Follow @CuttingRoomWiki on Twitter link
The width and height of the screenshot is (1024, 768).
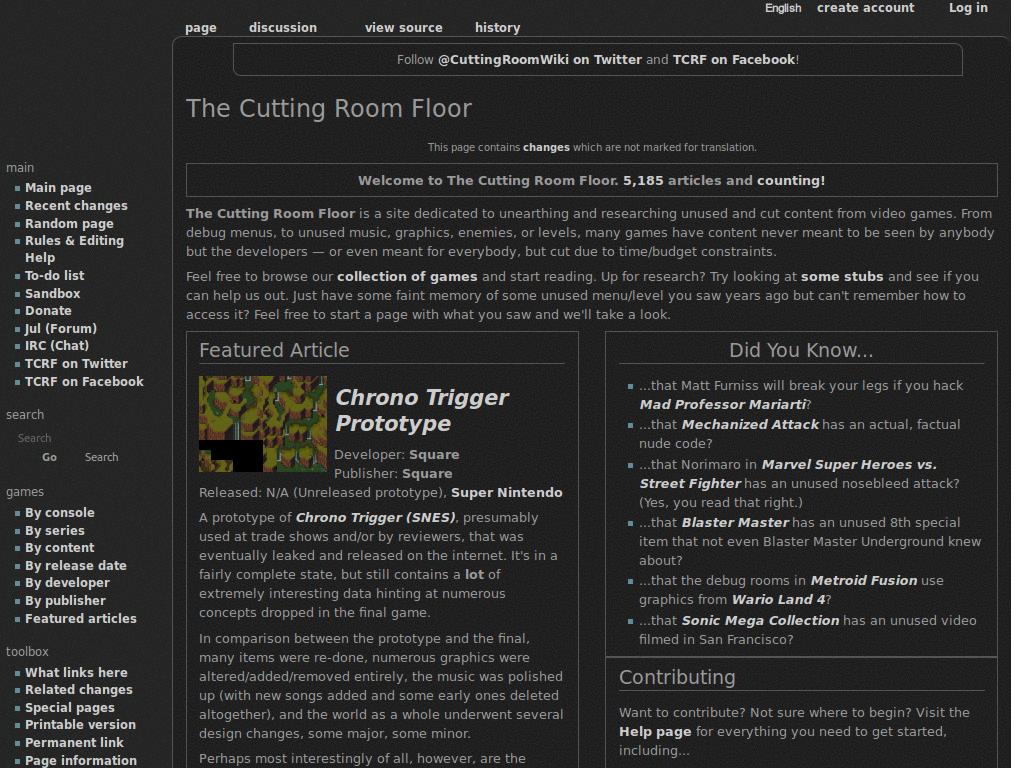click(x=540, y=59)
